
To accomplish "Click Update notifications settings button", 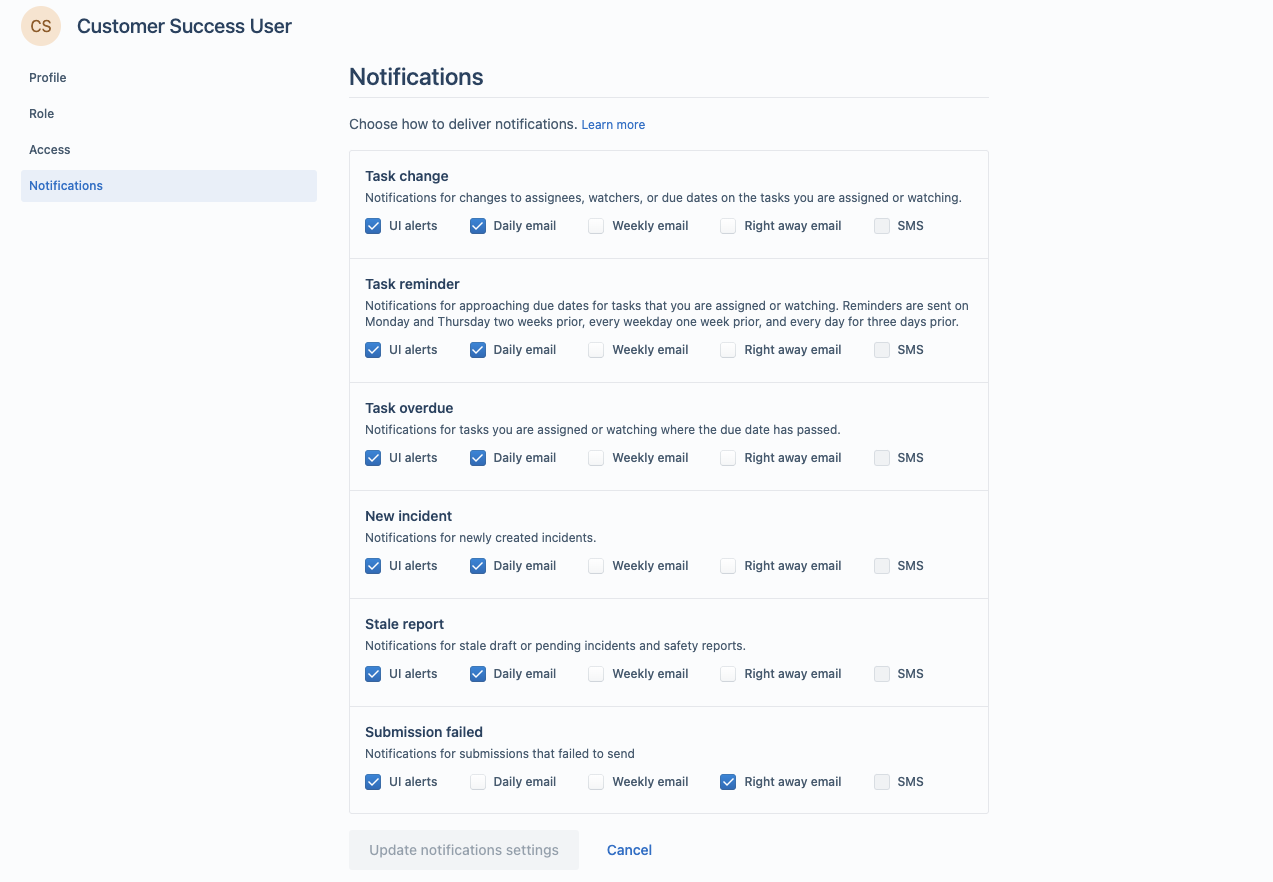I will pyautogui.click(x=464, y=850).
